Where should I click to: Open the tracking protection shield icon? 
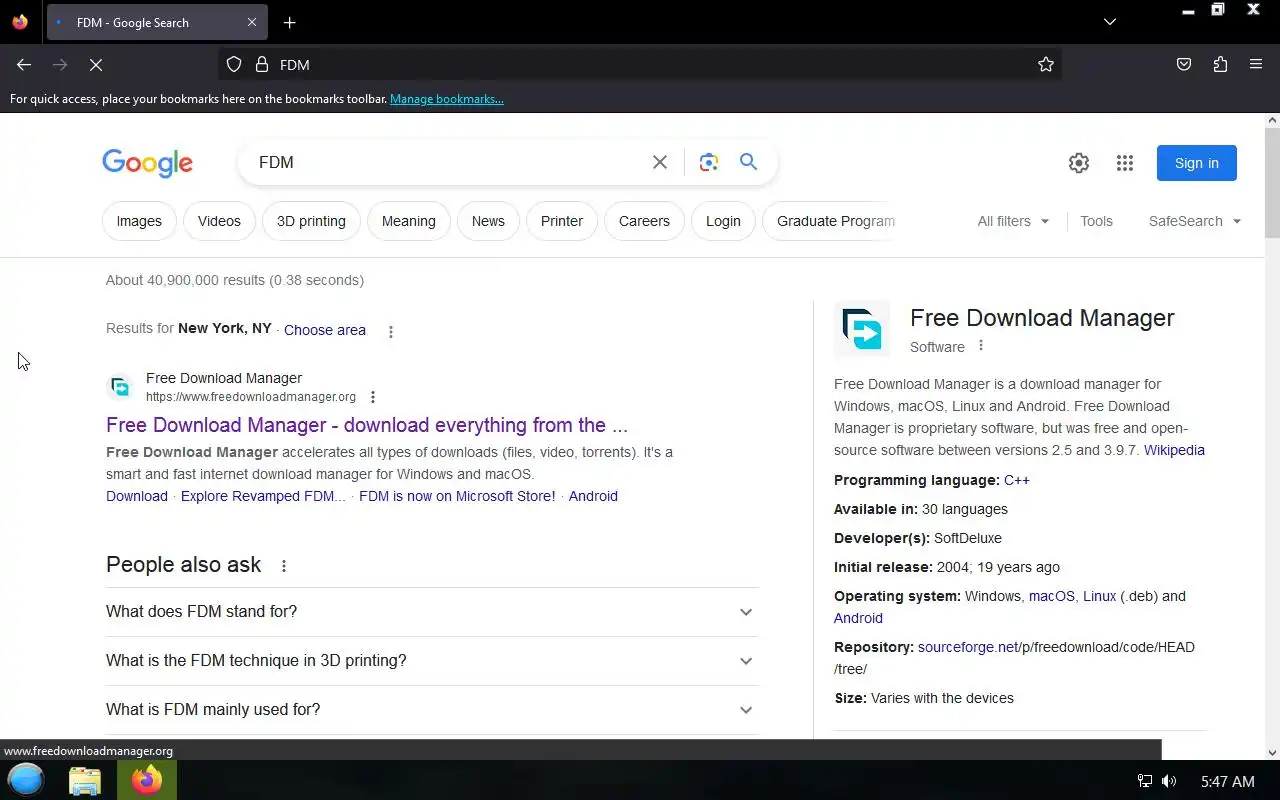click(x=234, y=64)
